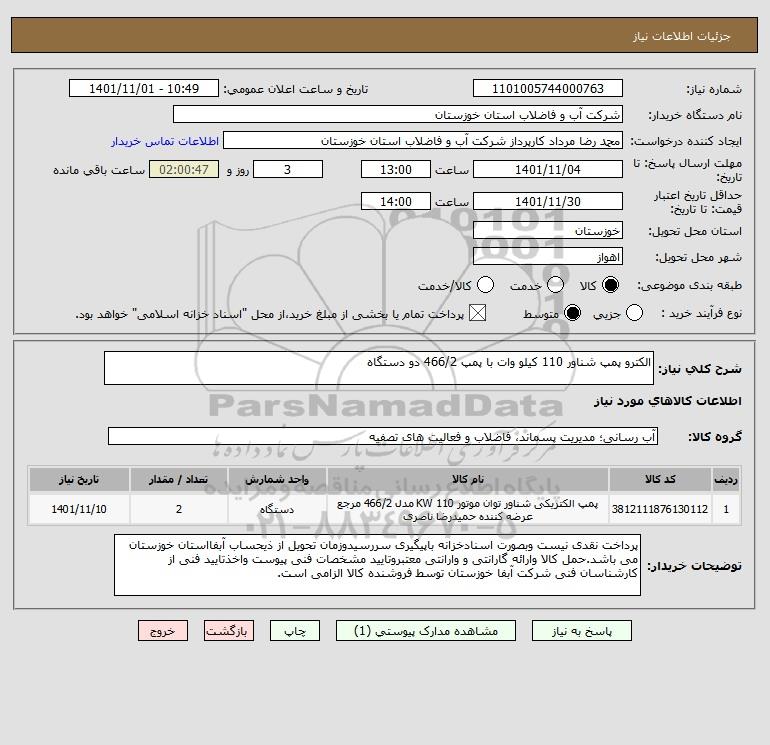The image size is (770, 745).
Task: Click the نوع فرآیند خرید label
Action: coord(701,313)
